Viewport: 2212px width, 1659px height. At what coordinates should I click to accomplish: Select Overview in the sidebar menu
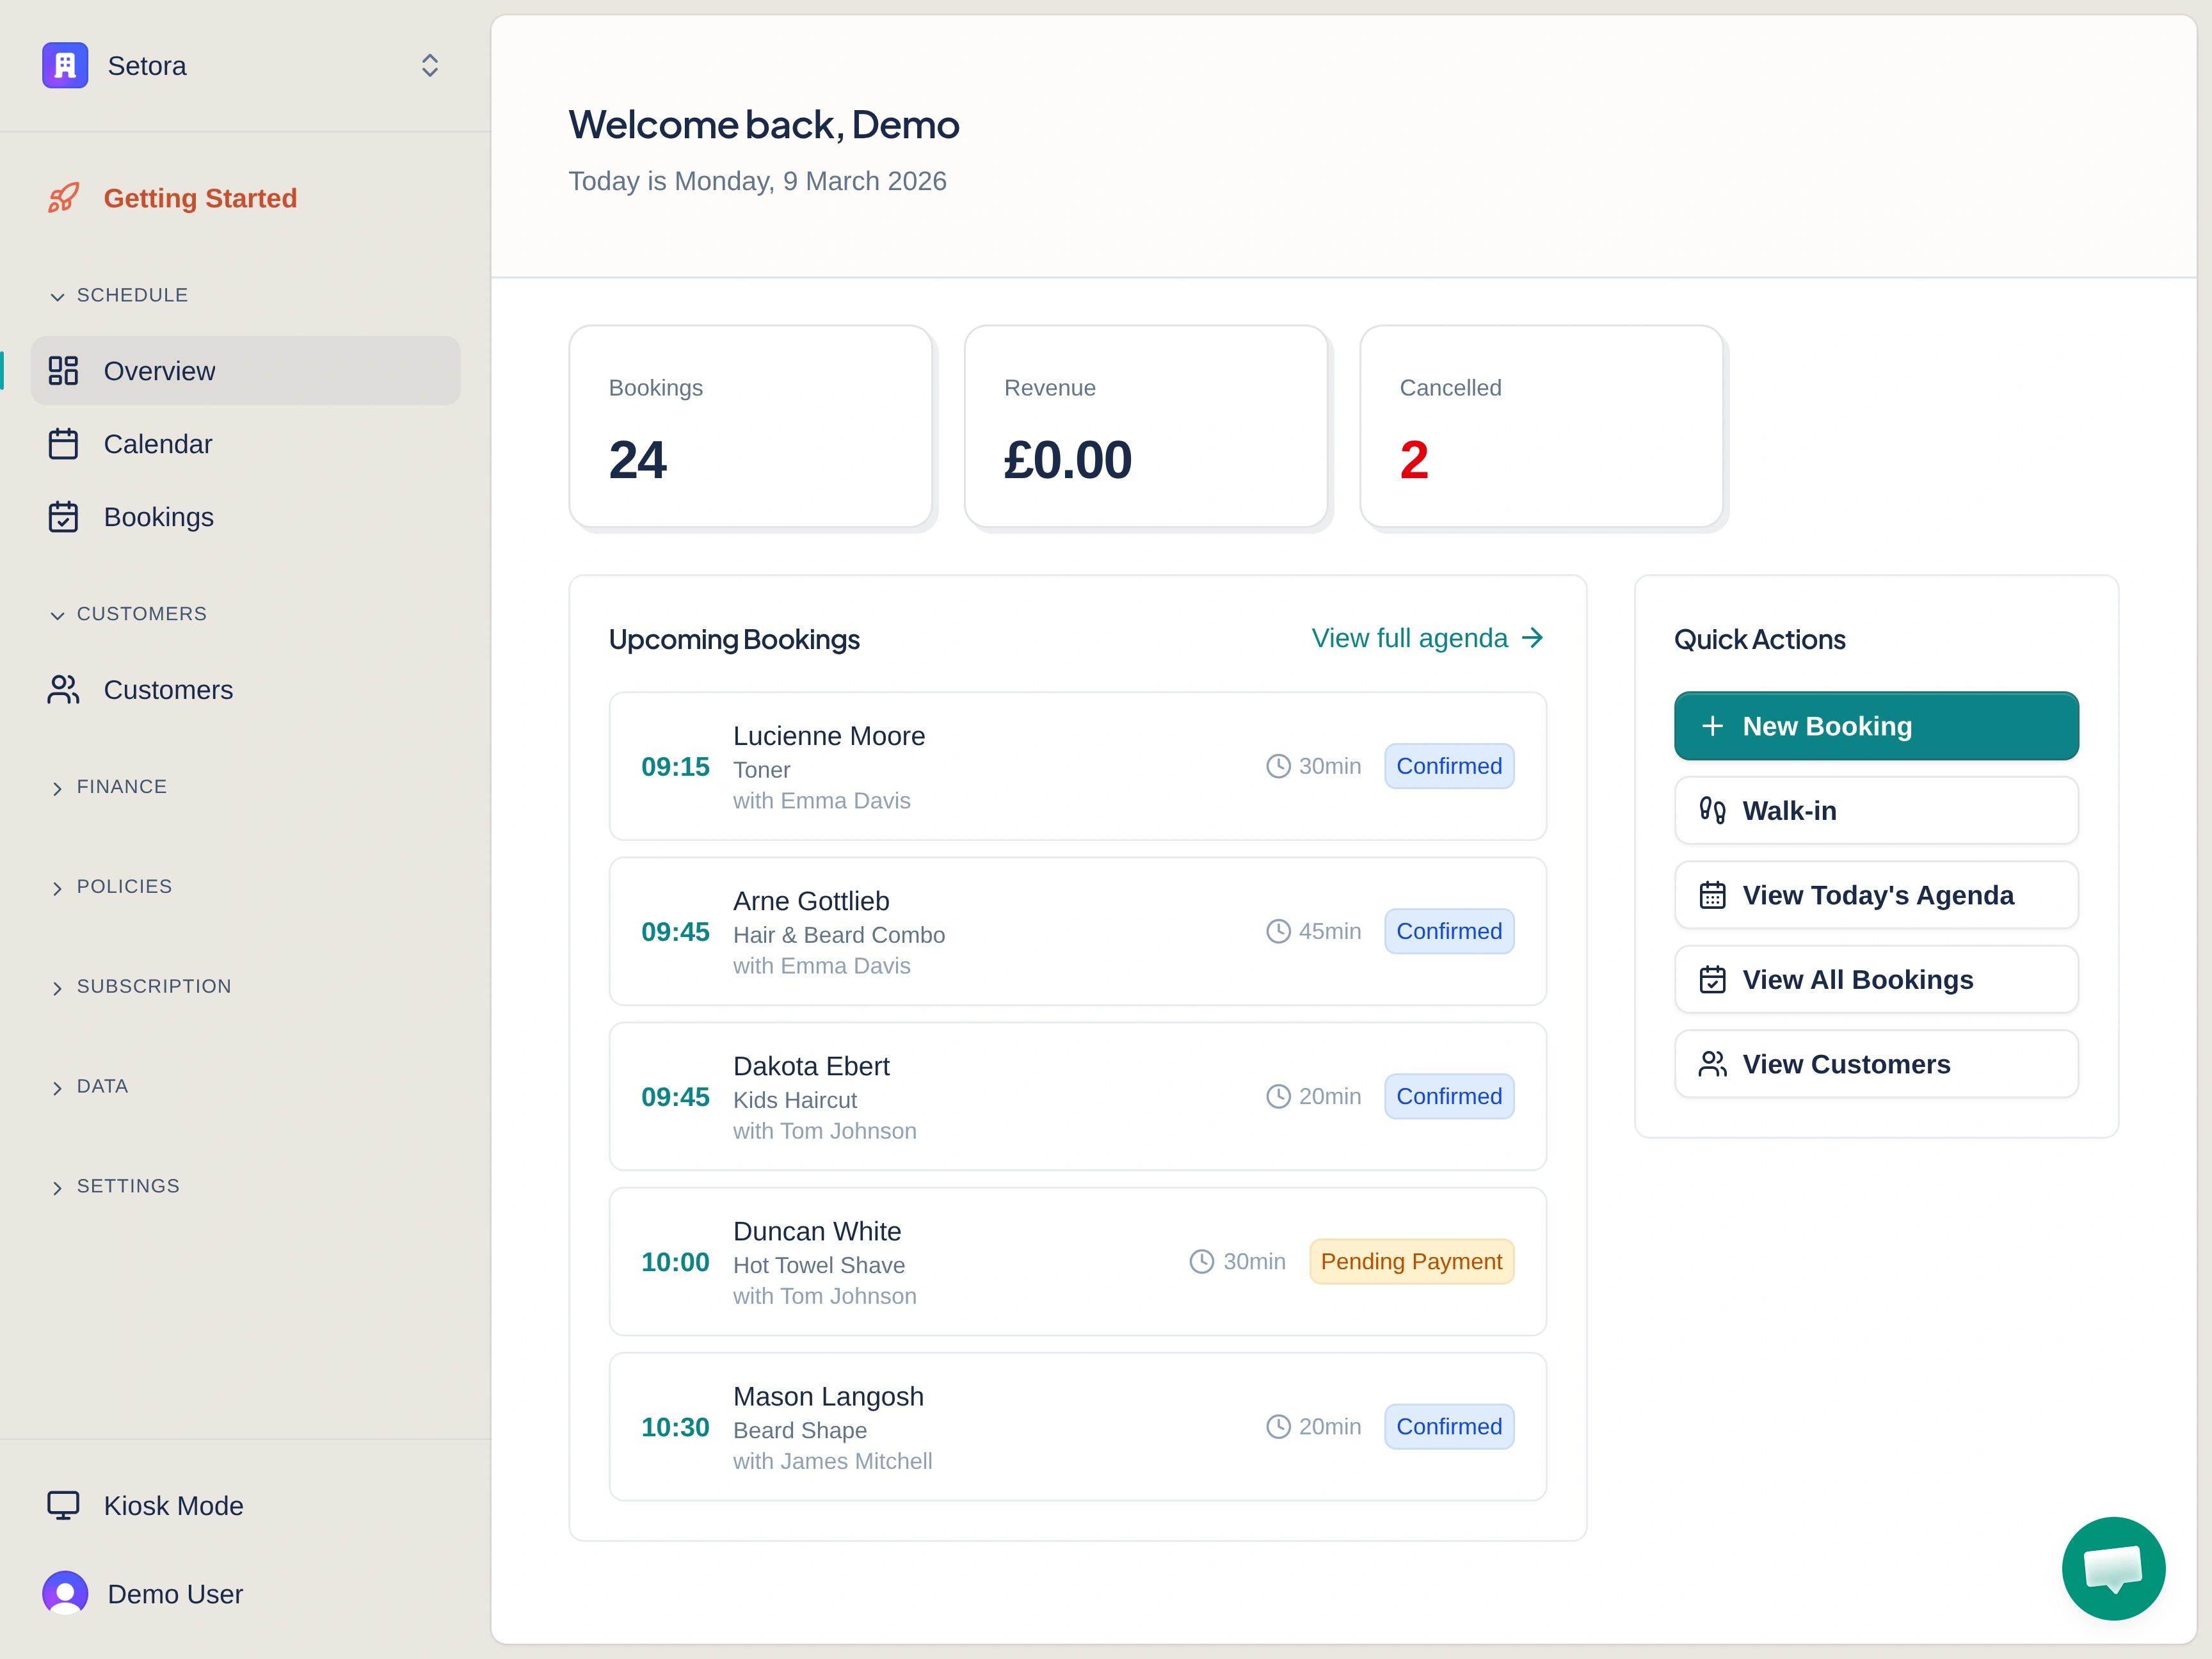coord(245,371)
